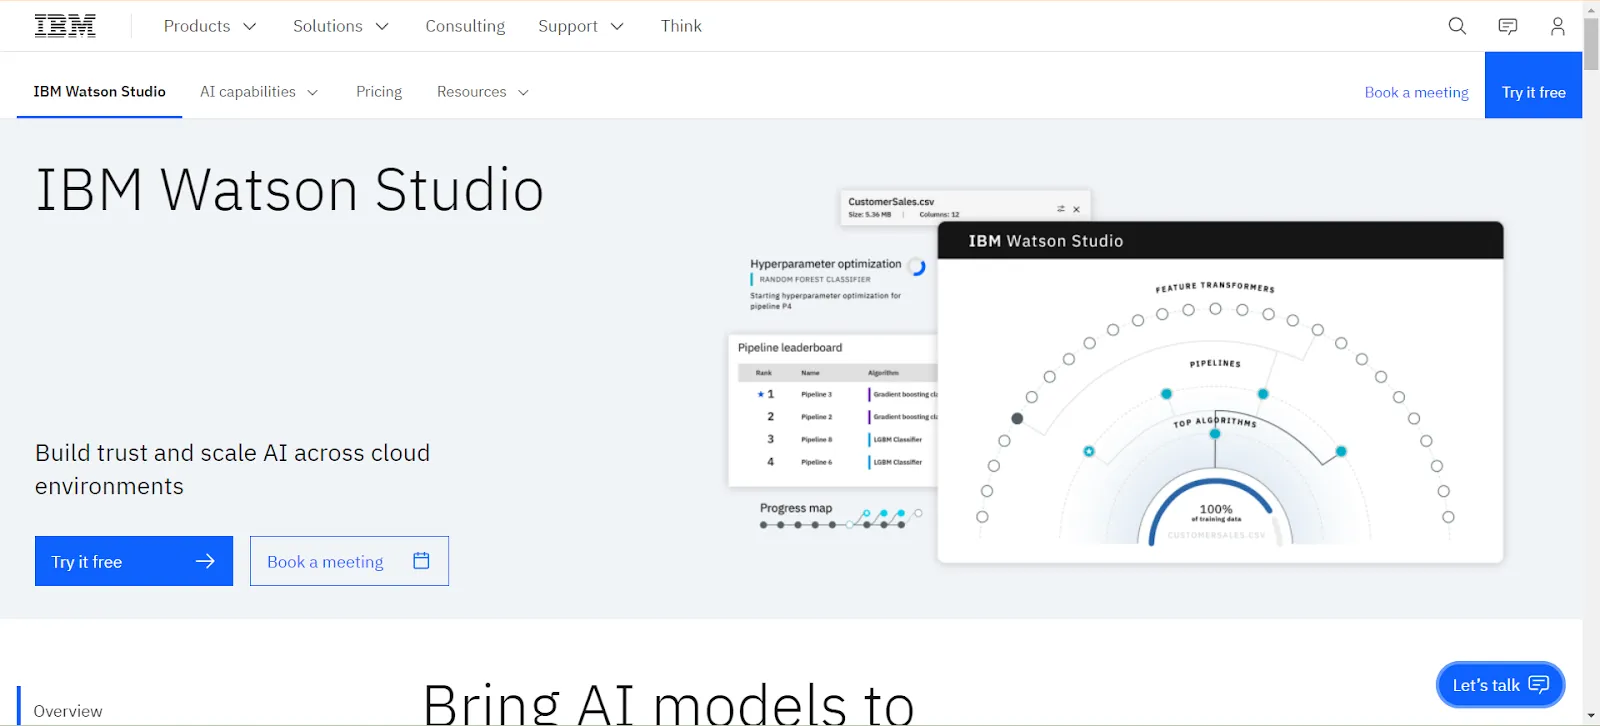Click the vertical scrollbar thumb

click(x=1591, y=43)
